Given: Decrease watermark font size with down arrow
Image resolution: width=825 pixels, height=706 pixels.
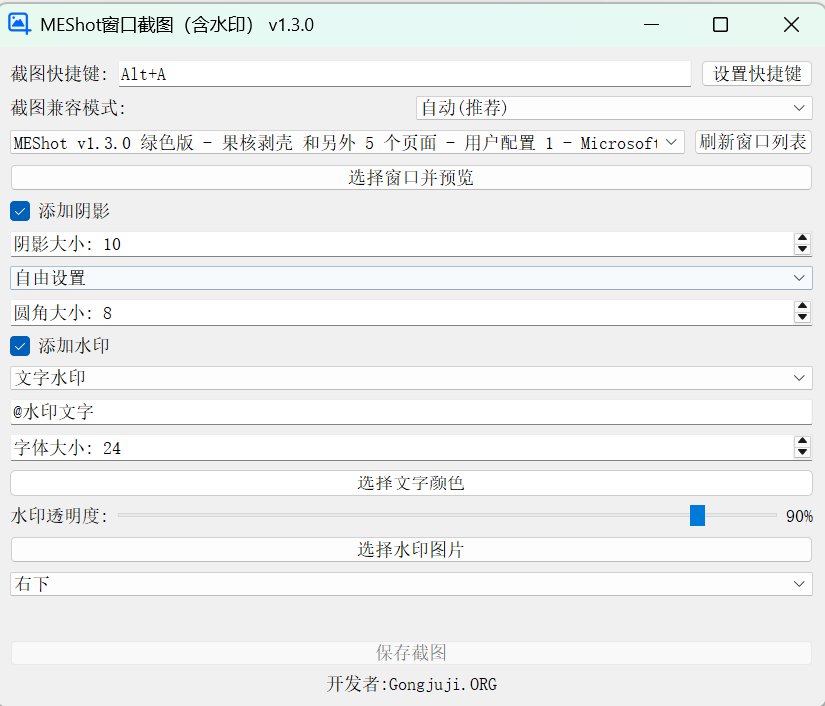Looking at the screenshot, I should [x=803, y=452].
